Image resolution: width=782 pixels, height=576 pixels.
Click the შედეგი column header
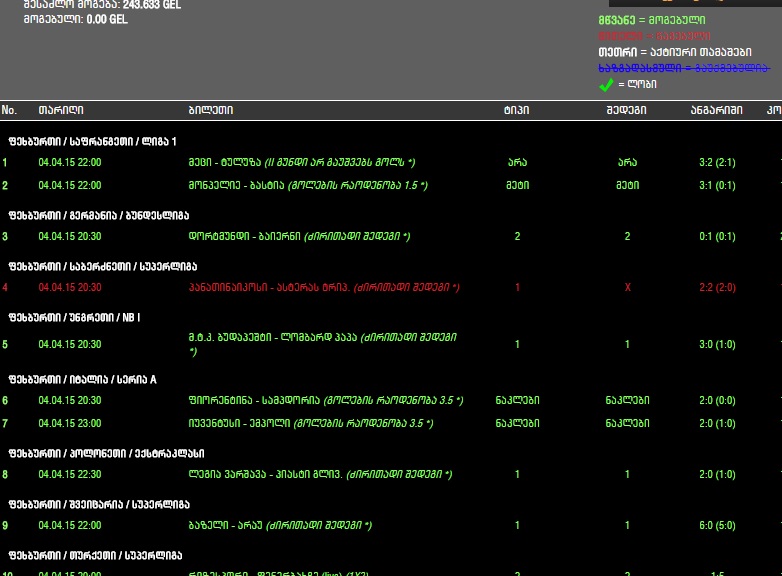[x=627, y=110]
